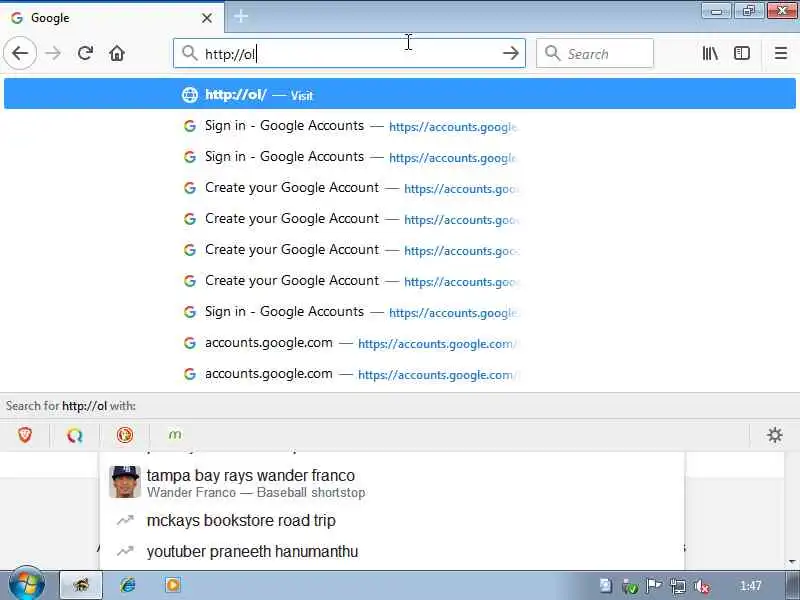
Task: Click the document tray icon near flag
Action: (x=606, y=585)
